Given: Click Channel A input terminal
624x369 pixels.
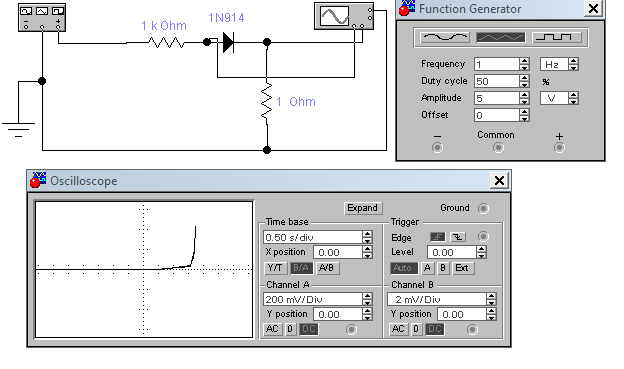Looking at the screenshot, I should [351, 329].
